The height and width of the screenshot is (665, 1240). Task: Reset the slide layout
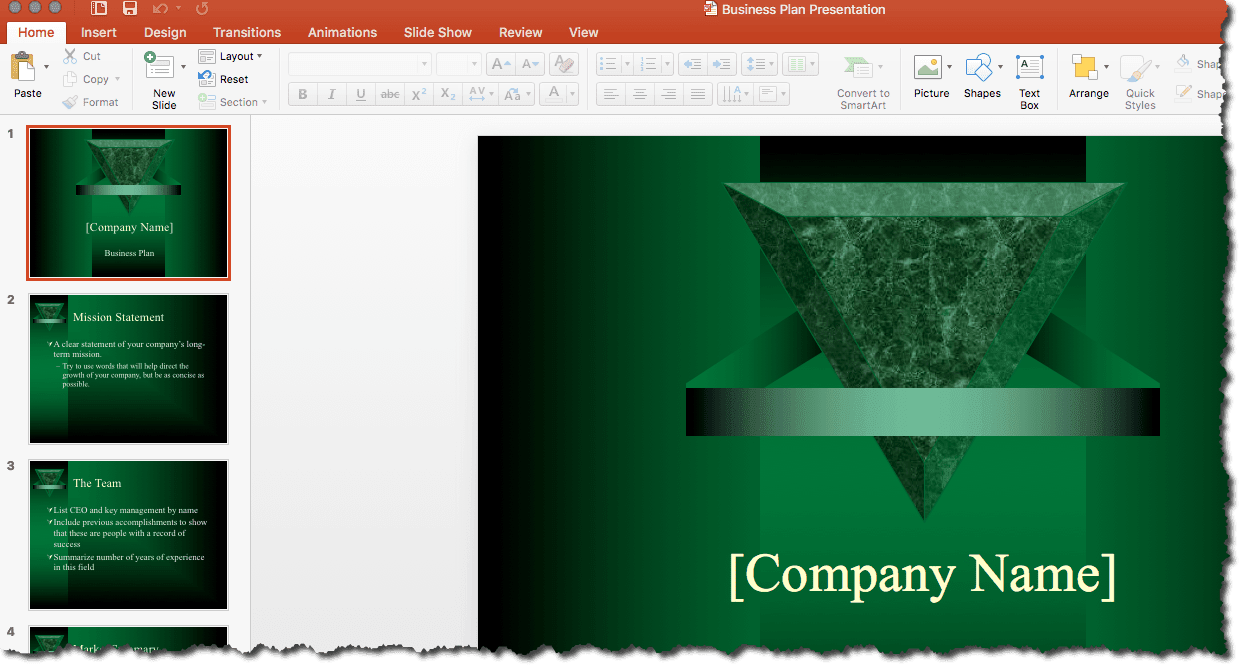point(223,79)
